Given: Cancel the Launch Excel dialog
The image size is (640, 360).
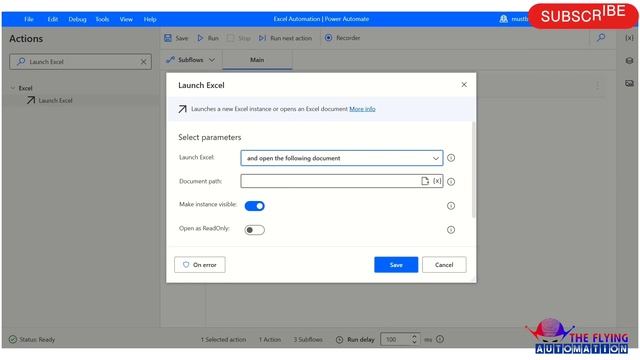Looking at the screenshot, I should pos(444,264).
